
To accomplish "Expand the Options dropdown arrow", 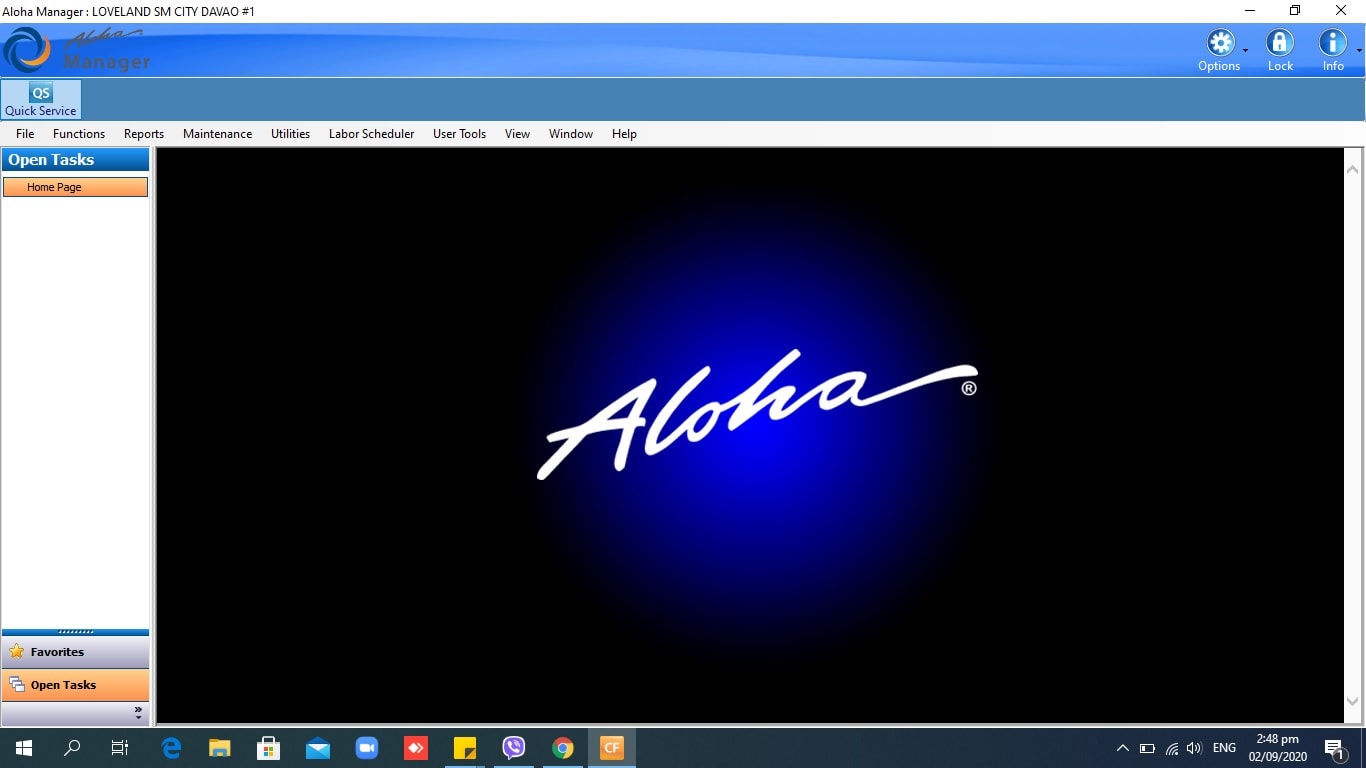I will click(1245, 50).
